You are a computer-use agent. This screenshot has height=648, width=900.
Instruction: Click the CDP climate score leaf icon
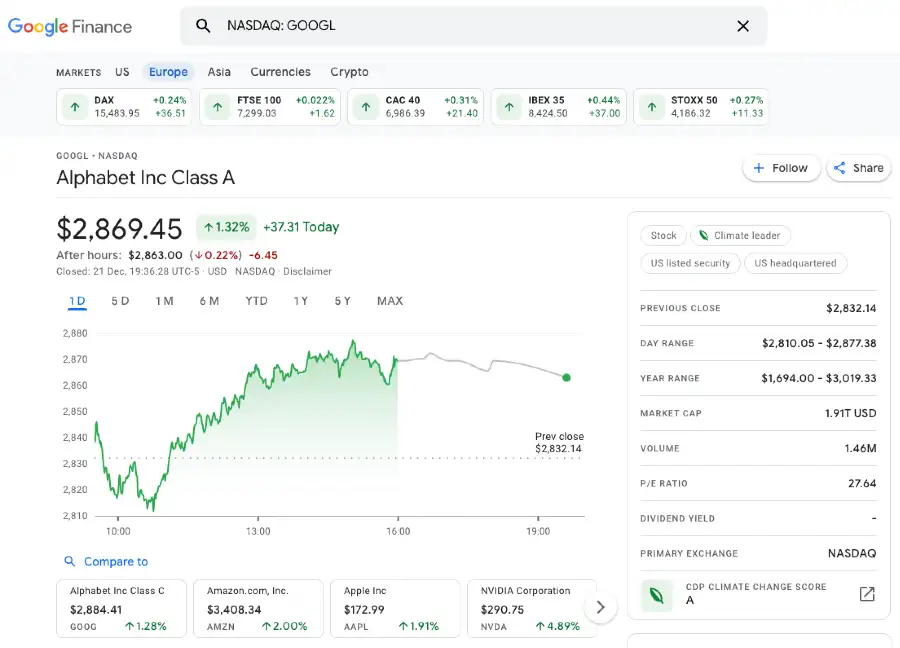click(656, 595)
